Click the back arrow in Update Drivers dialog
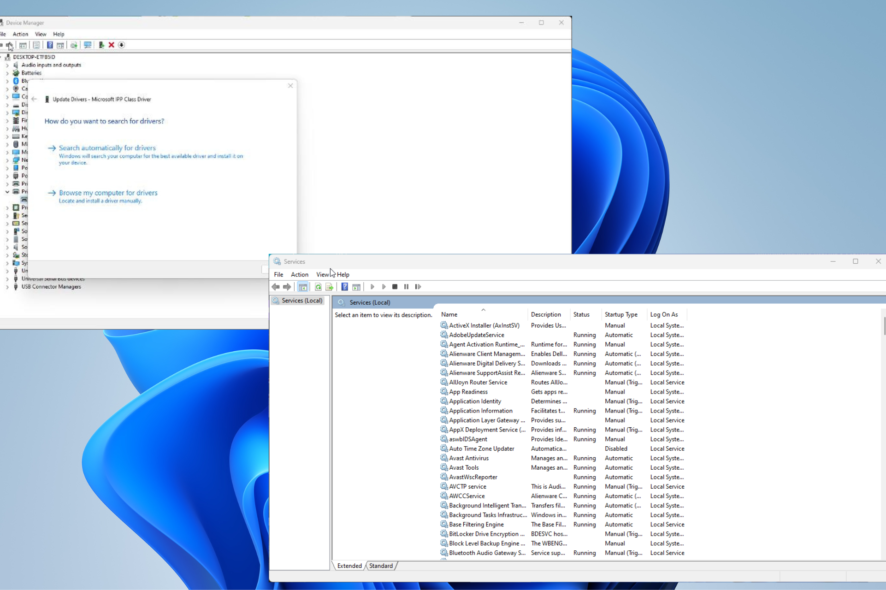 pos(34,99)
